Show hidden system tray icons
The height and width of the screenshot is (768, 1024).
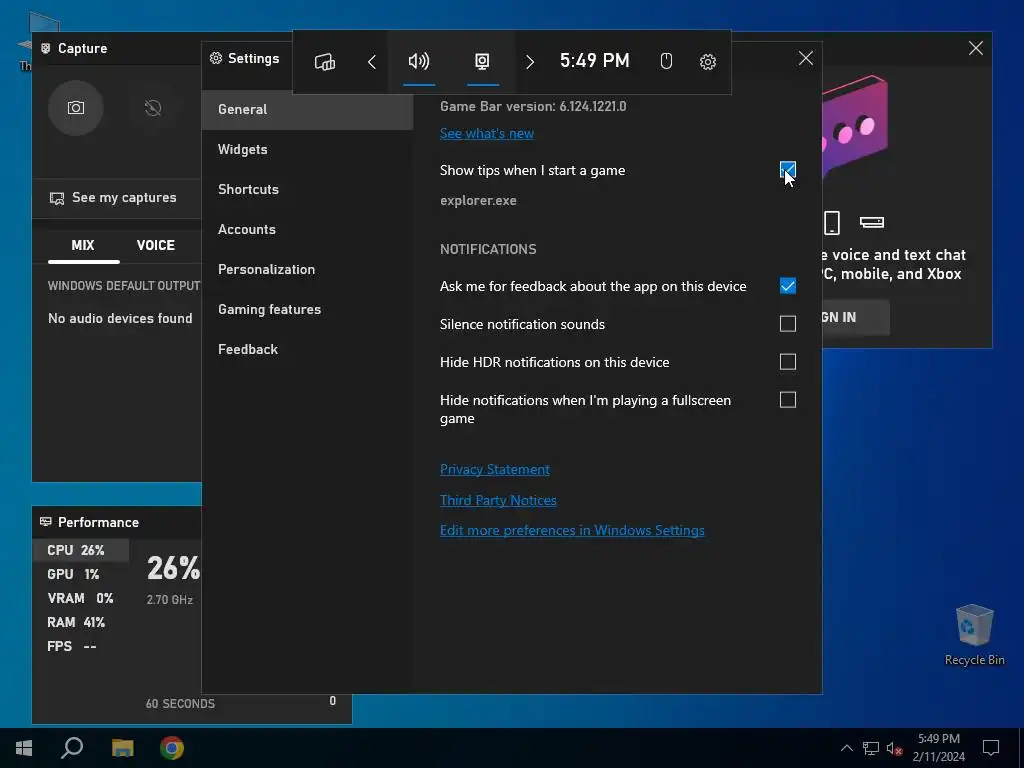pyautogui.click(x=846, y=748)
